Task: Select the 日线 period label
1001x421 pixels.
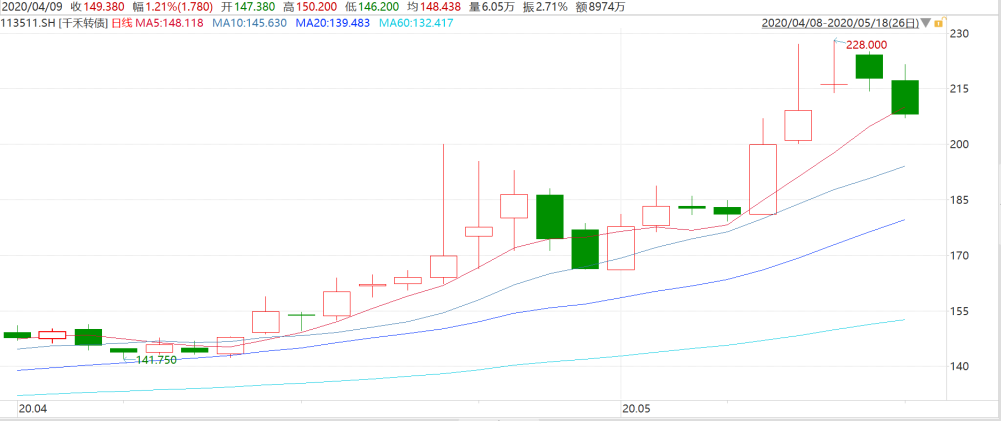Action: (x=123, y=23)
